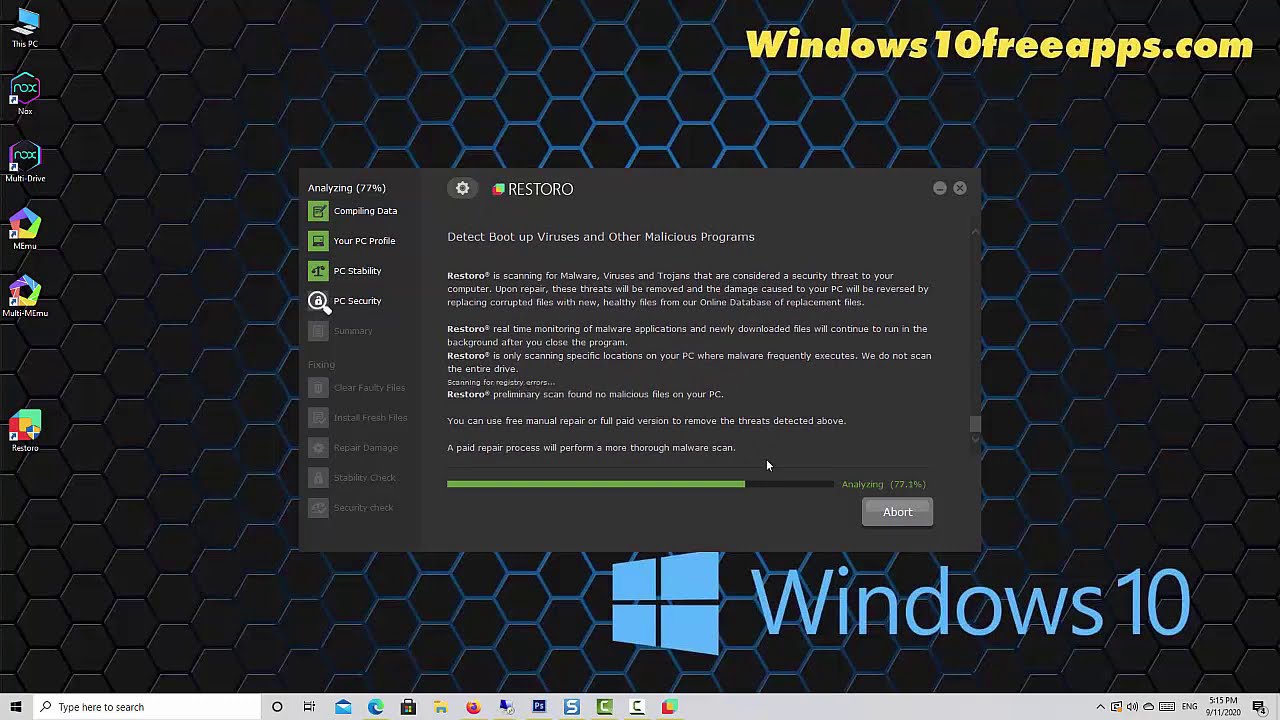1280x720 pixels.
Task: Open the Multi-Drive desktop shortcut
Action: click(25, 162)
